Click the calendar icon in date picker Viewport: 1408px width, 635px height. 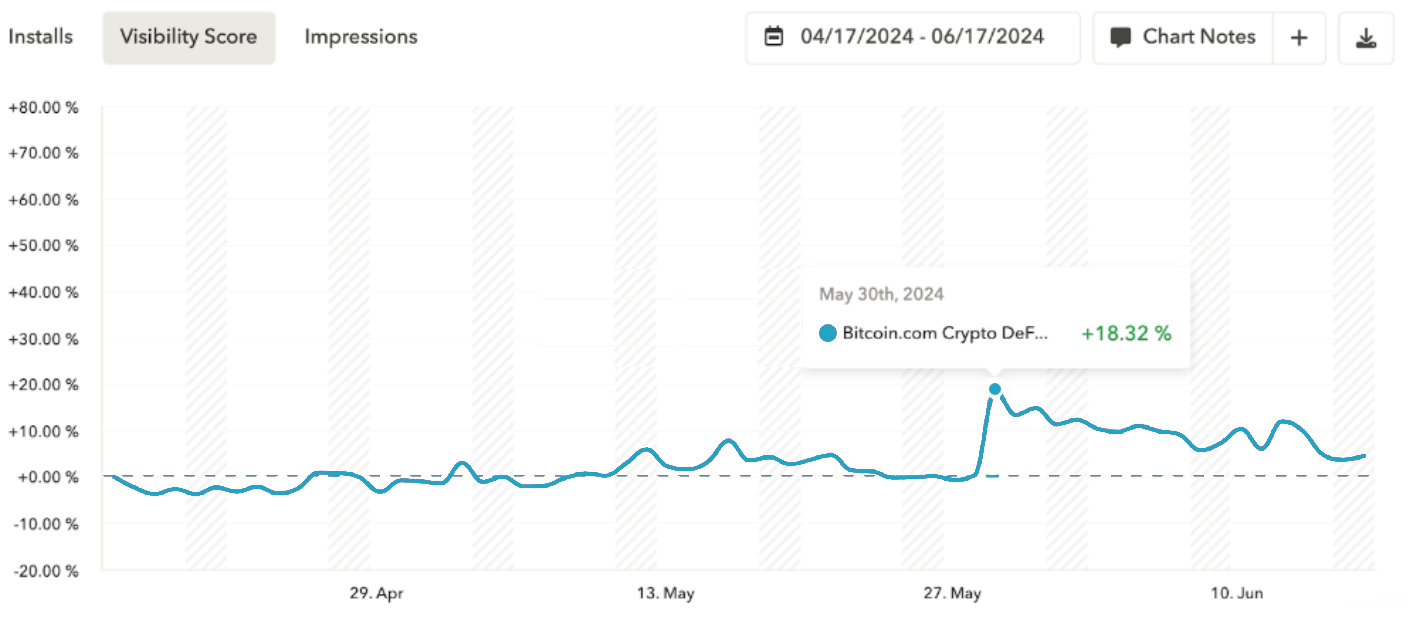(774, 37)
